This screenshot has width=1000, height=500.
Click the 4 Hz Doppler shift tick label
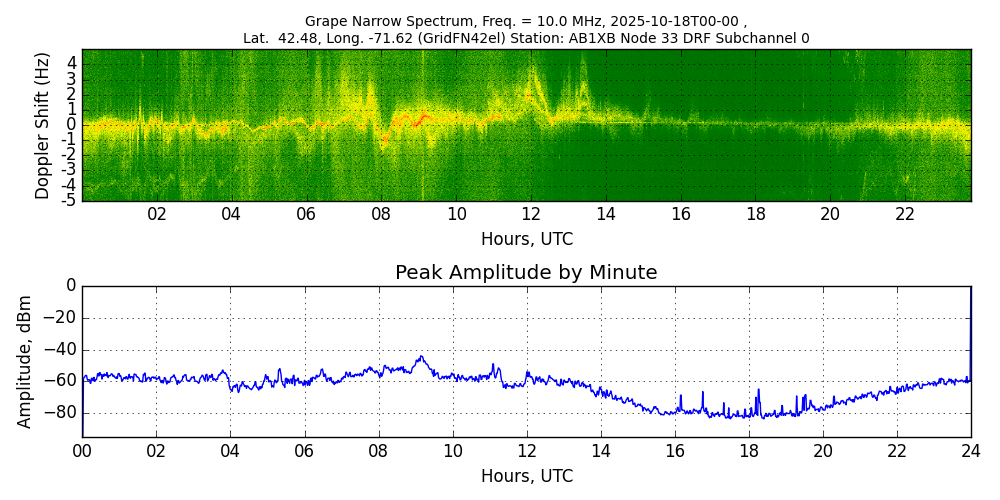[x=72, y=63]
